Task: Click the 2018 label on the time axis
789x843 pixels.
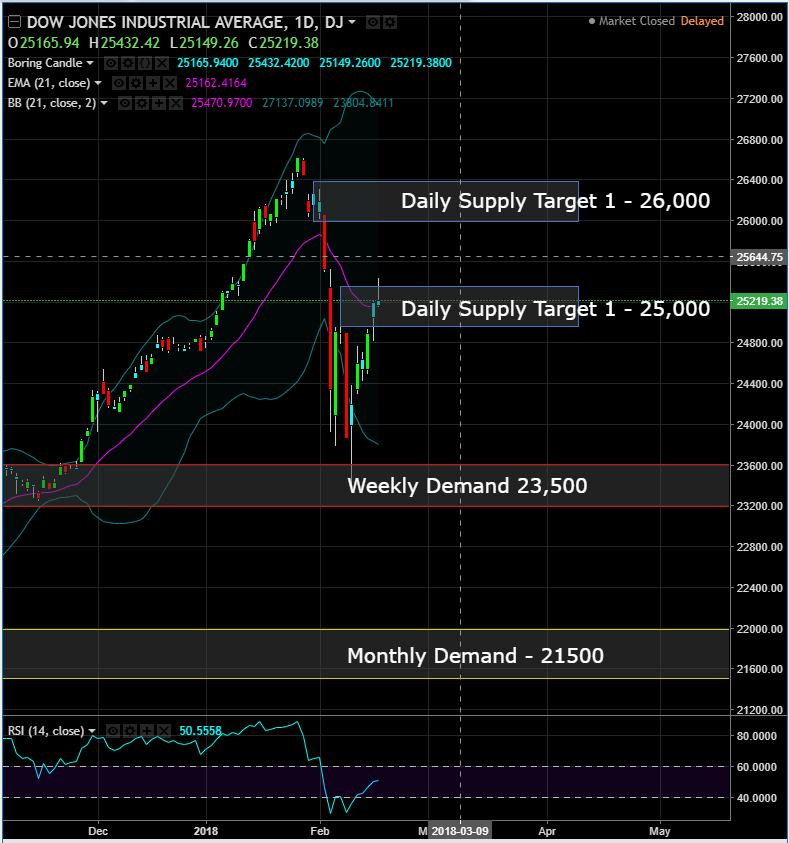Action: [206, 831]
